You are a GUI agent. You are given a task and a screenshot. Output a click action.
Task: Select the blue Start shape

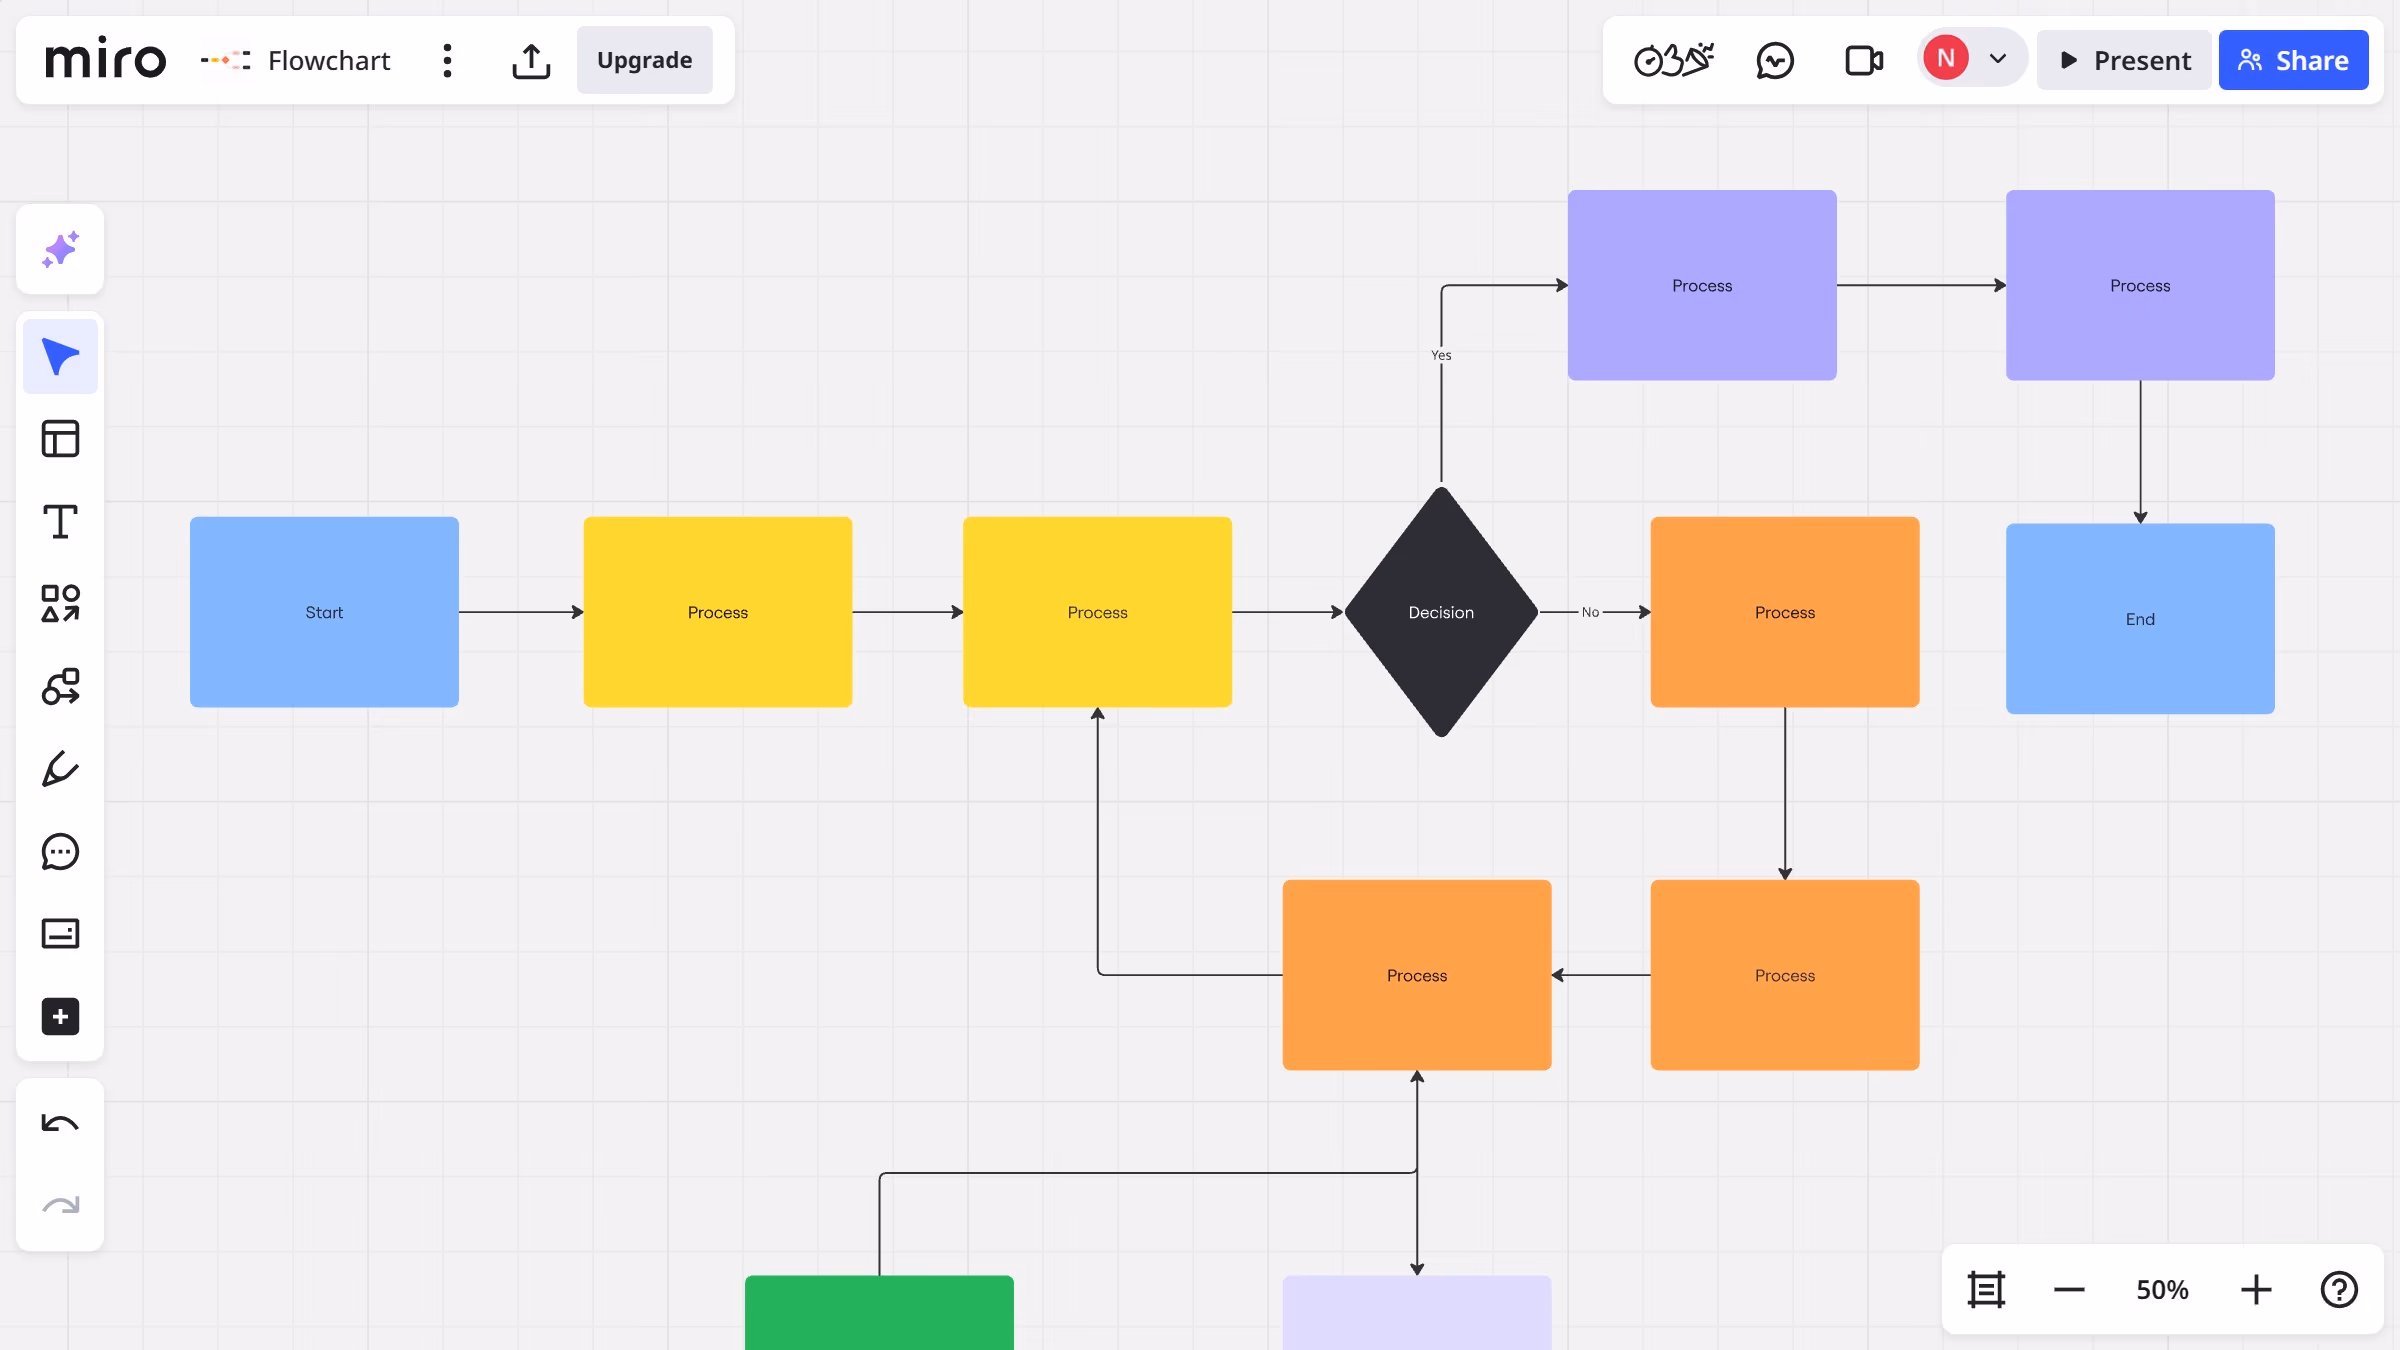[324, 612]
